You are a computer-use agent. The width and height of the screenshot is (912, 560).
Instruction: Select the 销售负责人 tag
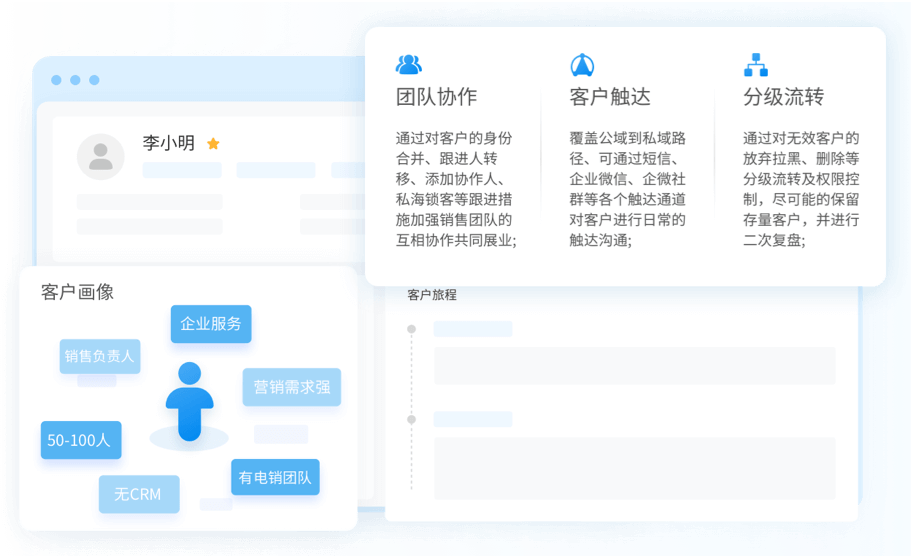tap(99, 356)
